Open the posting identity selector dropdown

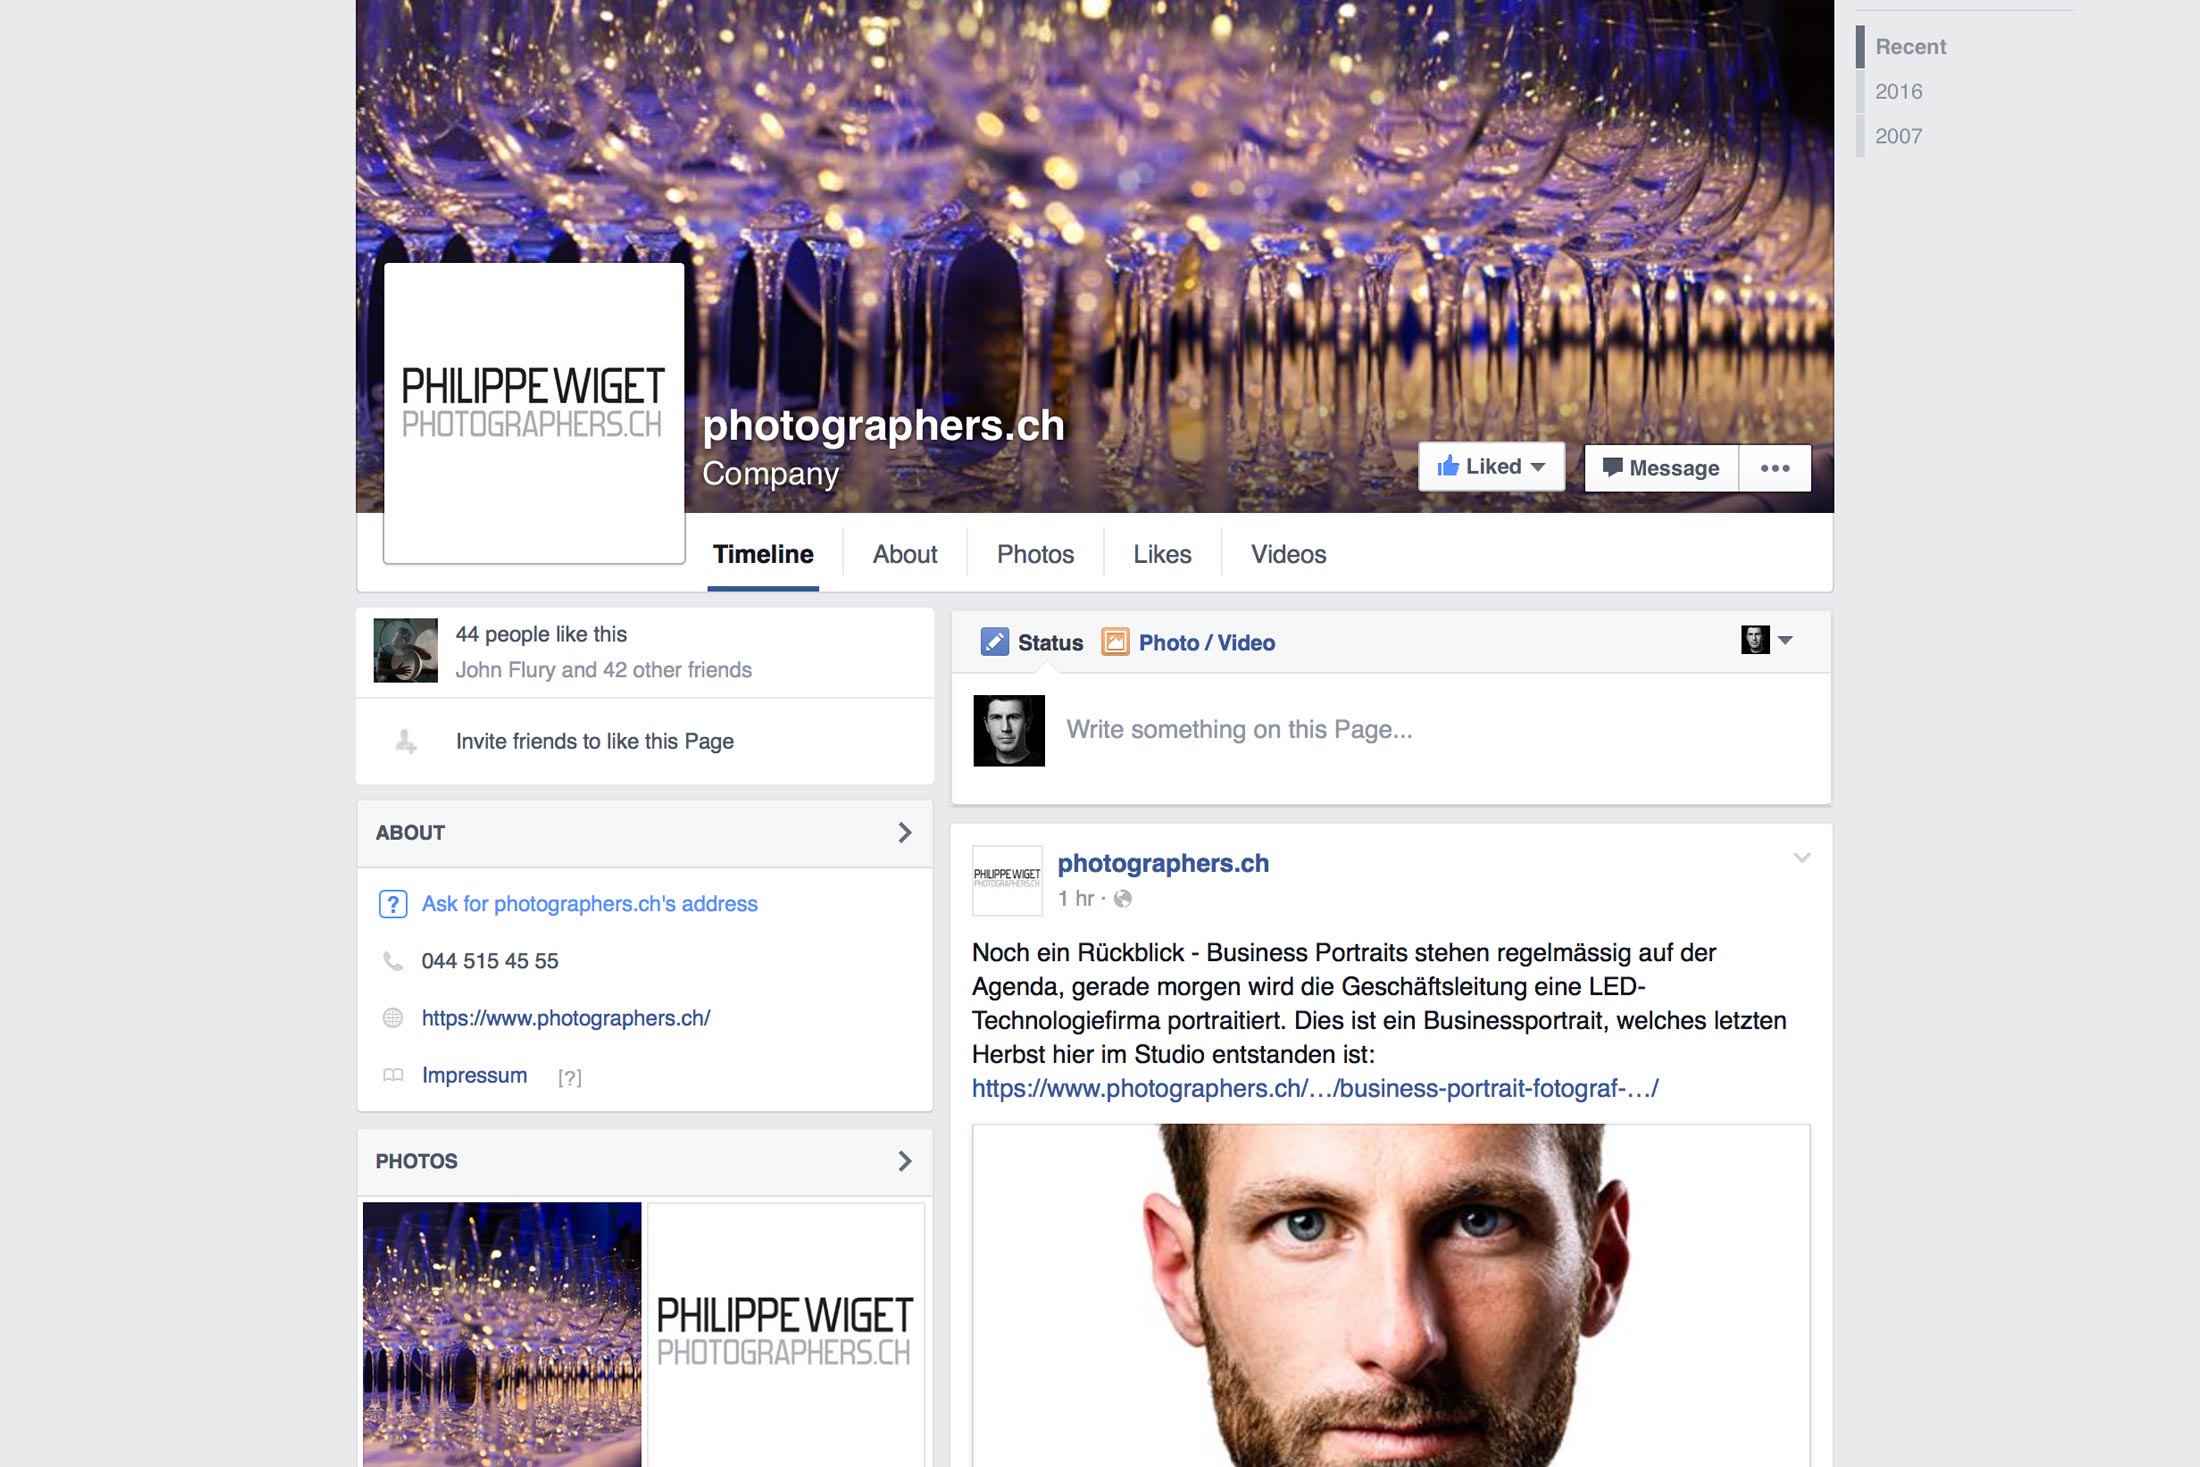(1766, 640)
